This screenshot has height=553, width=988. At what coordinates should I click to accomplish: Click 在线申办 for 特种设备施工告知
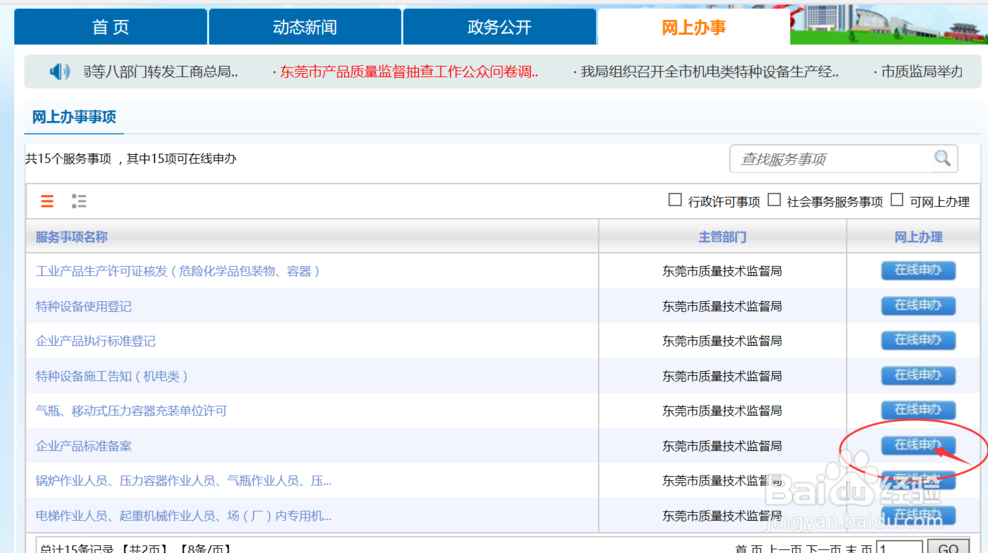click(x=918, y=375)
